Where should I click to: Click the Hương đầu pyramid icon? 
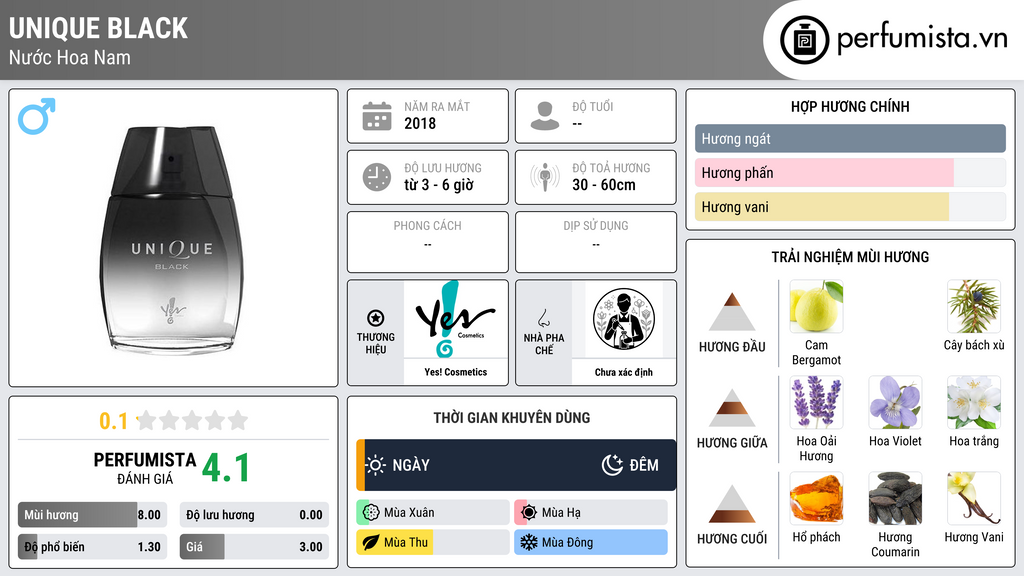732,312
